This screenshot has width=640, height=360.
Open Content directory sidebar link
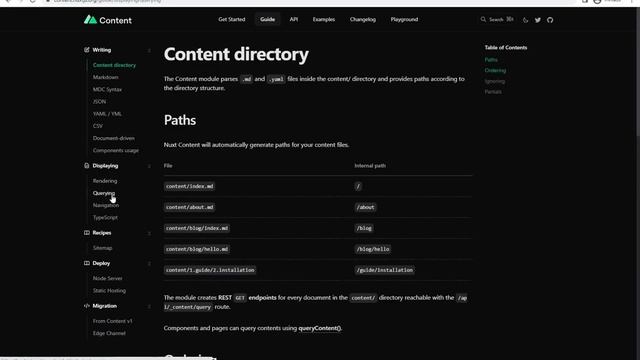[x=114, y=65]
